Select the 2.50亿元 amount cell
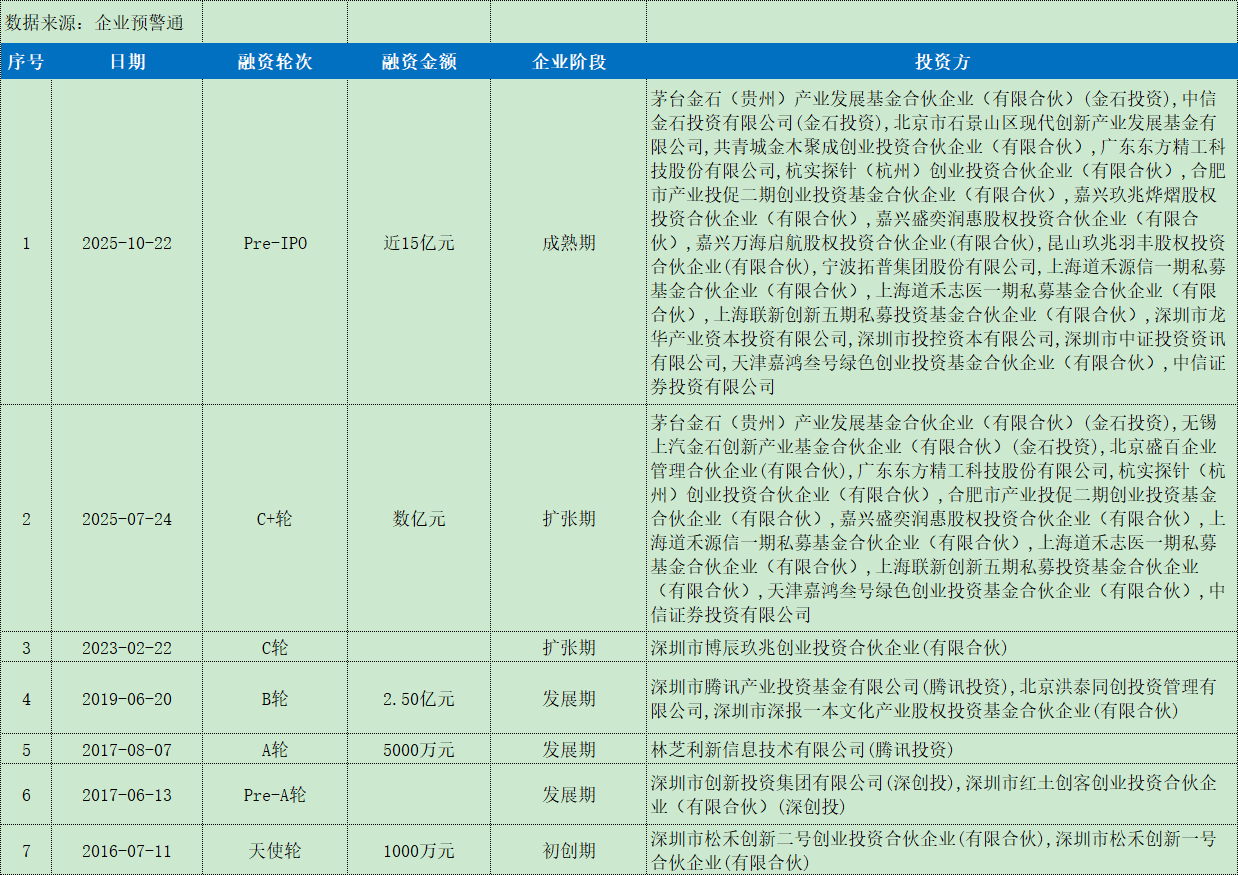This screenshot has width=1238, height=875. pos(420,699)
